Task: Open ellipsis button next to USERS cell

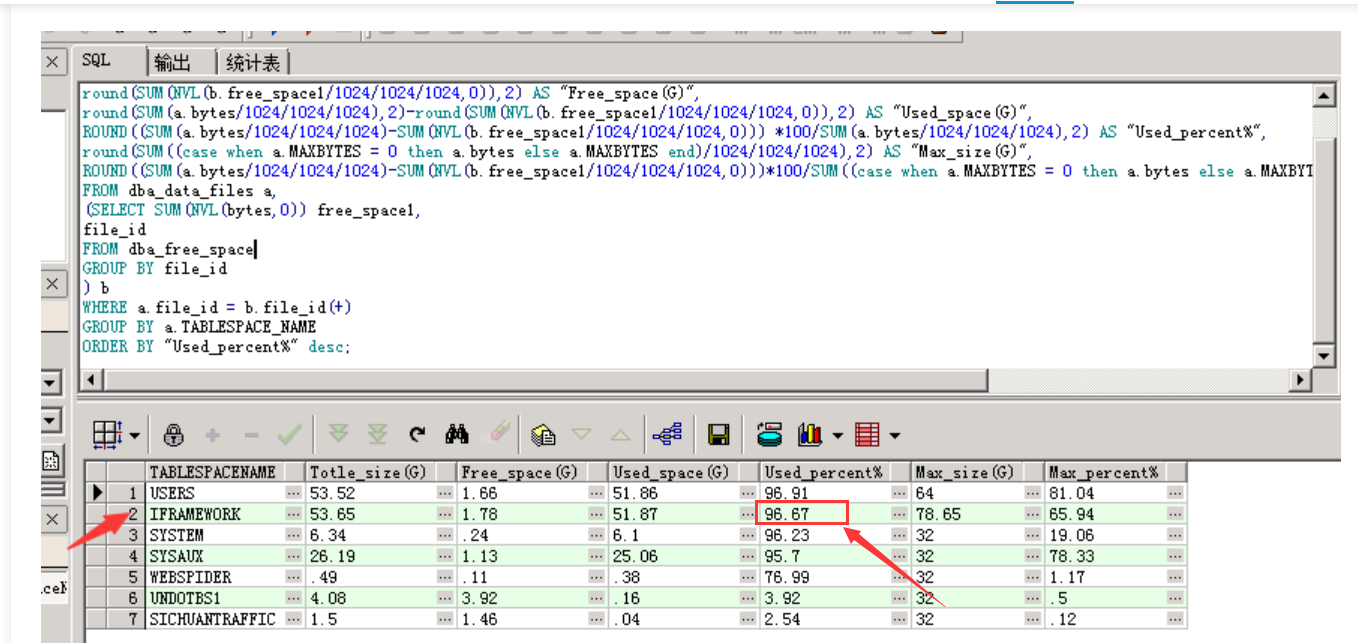Action: click(x=293, y=493)
